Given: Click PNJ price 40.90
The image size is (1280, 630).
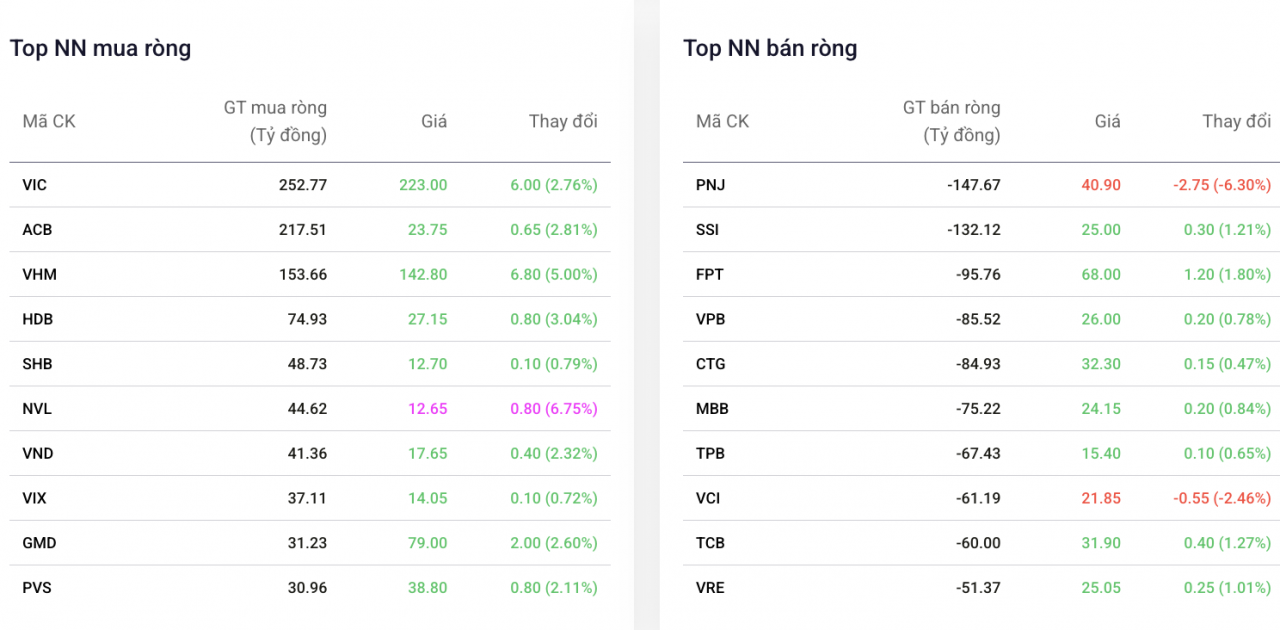Looking at the screenshot, I should [x=1101, y=185].
